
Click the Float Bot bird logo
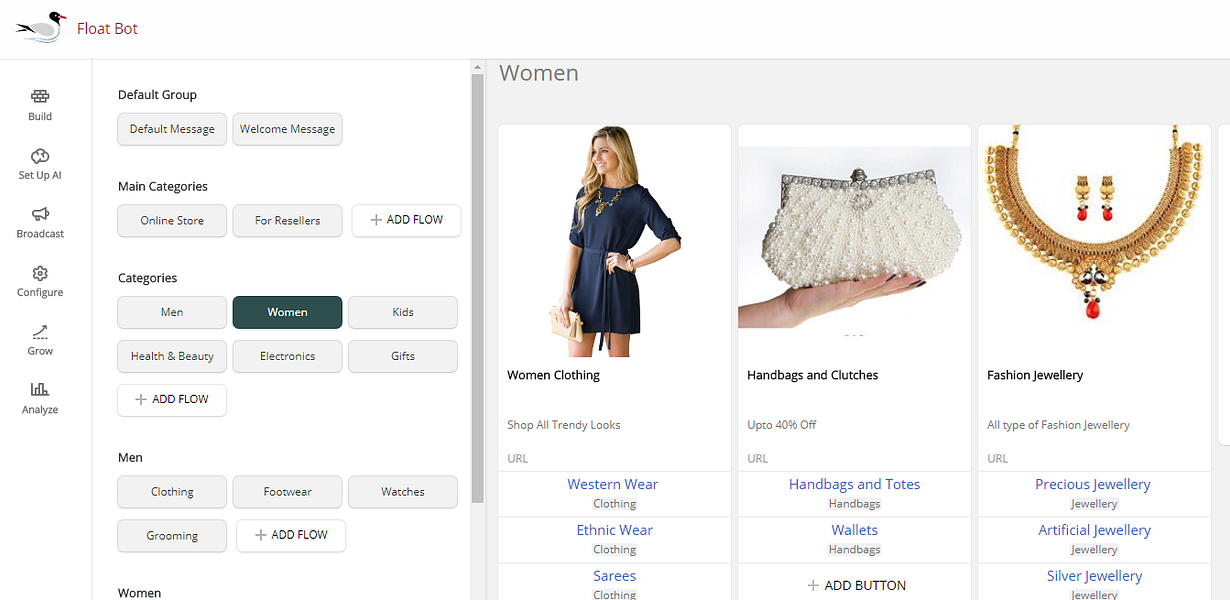(41, 28)
